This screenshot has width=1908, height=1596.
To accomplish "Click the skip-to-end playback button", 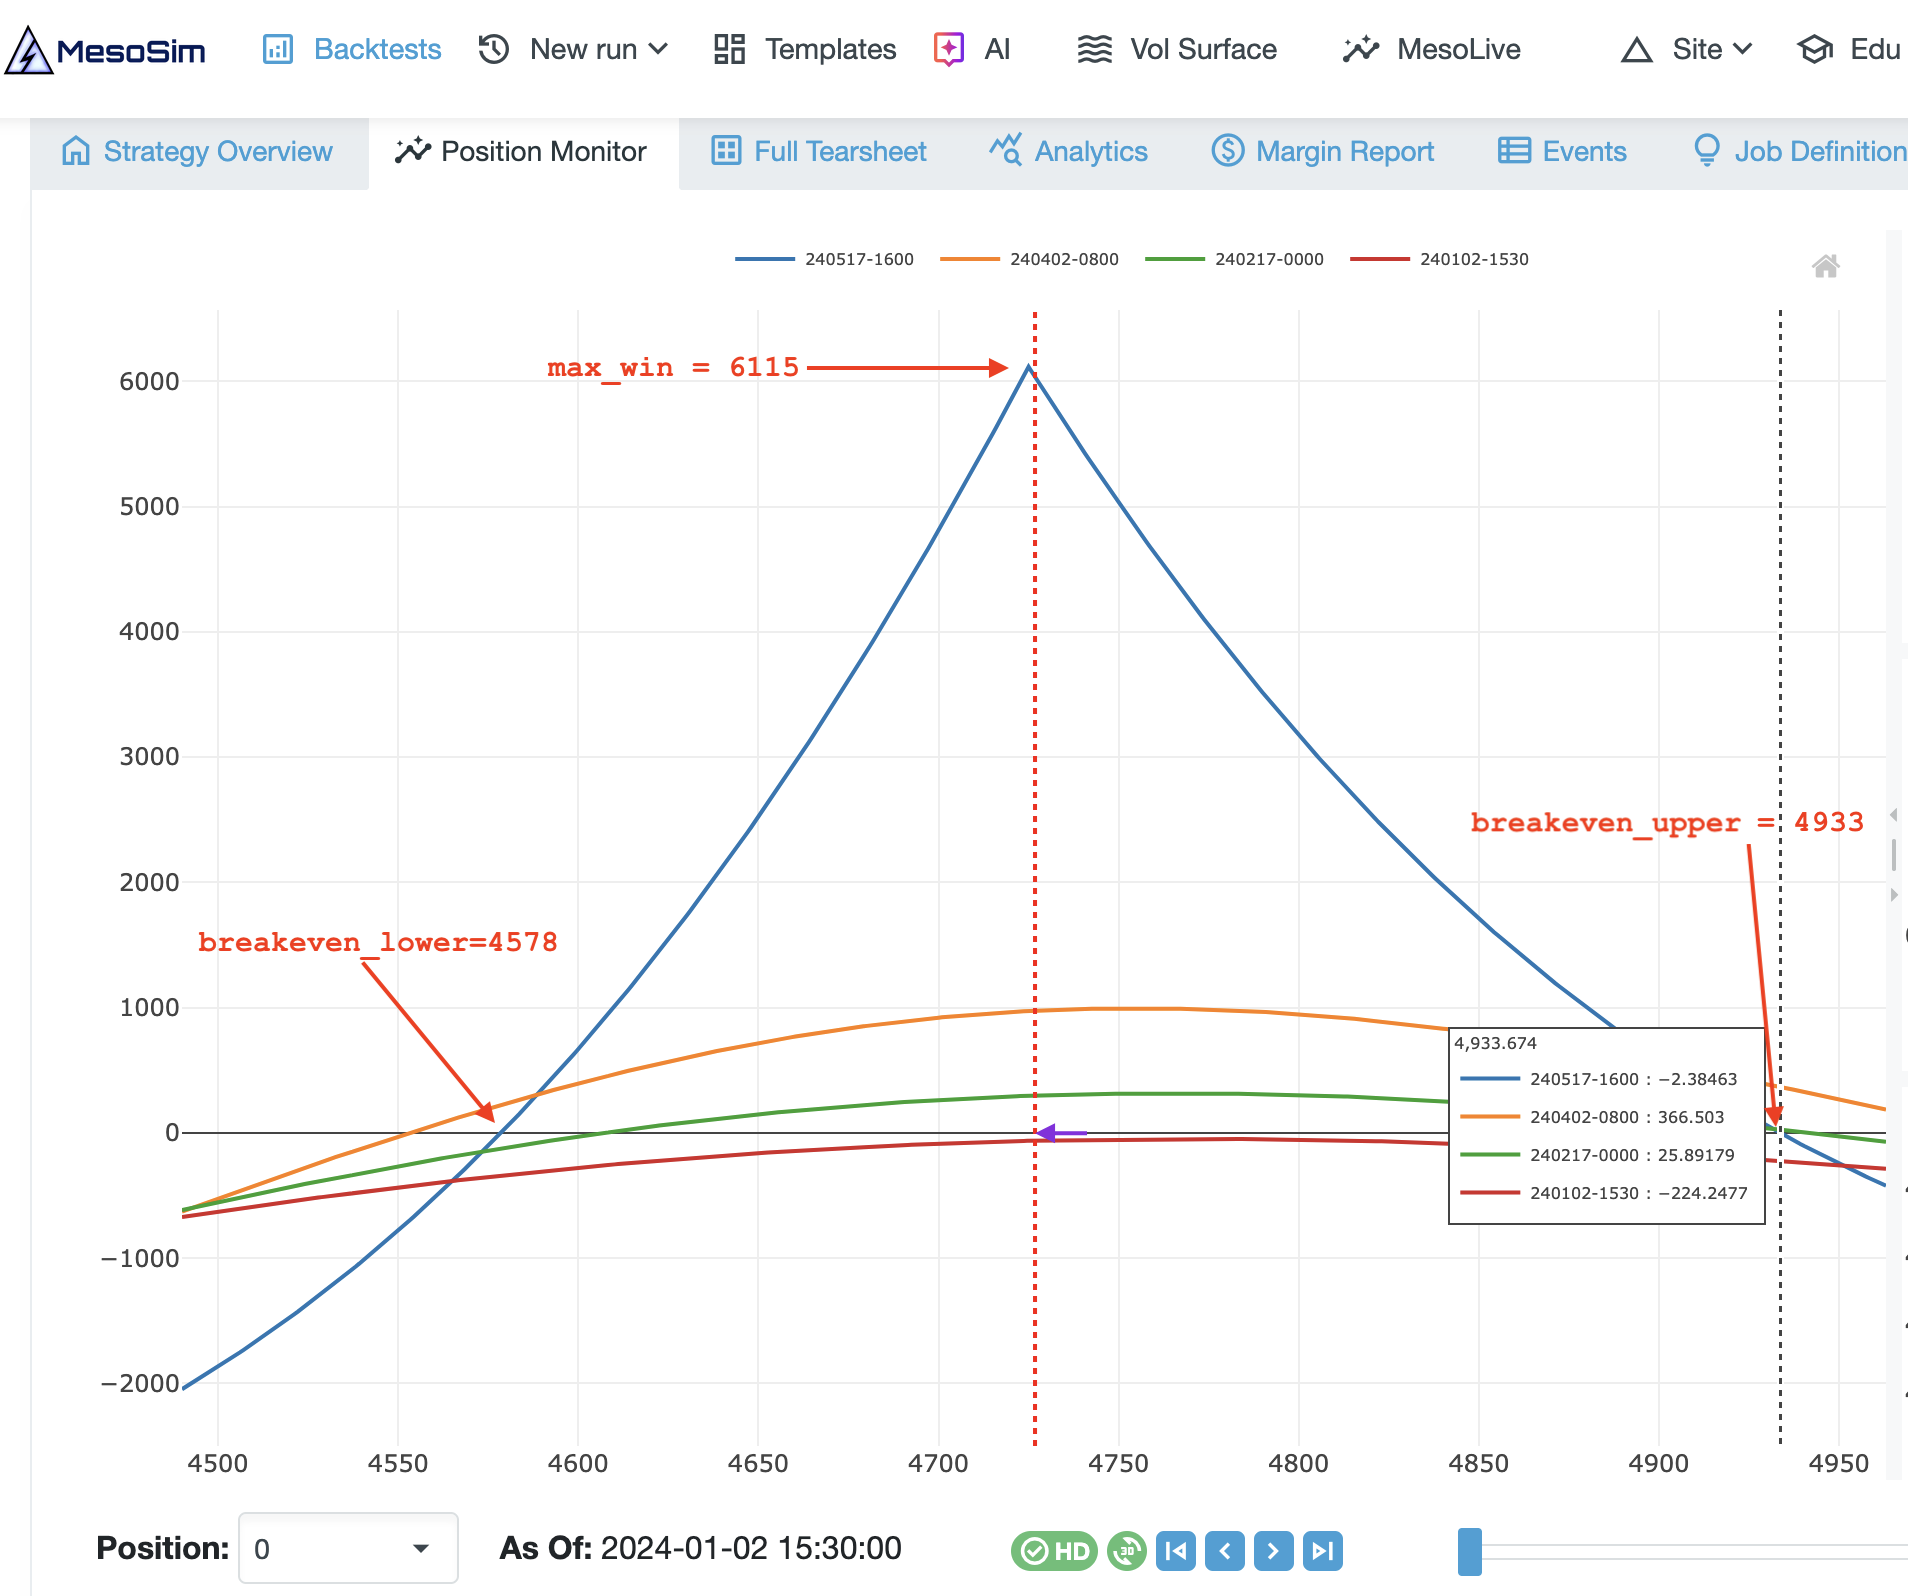I will point(1322,1550).
